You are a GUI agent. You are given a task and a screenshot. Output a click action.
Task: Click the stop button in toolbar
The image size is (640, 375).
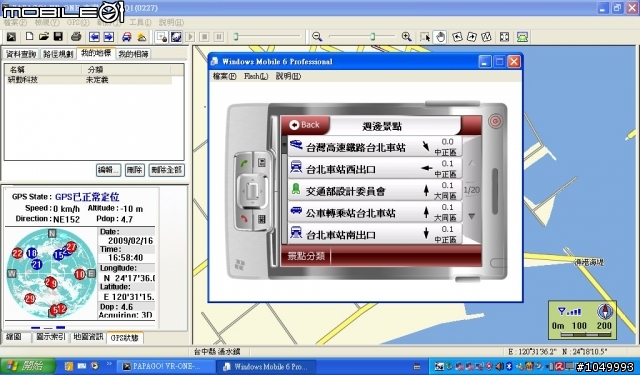204,37
